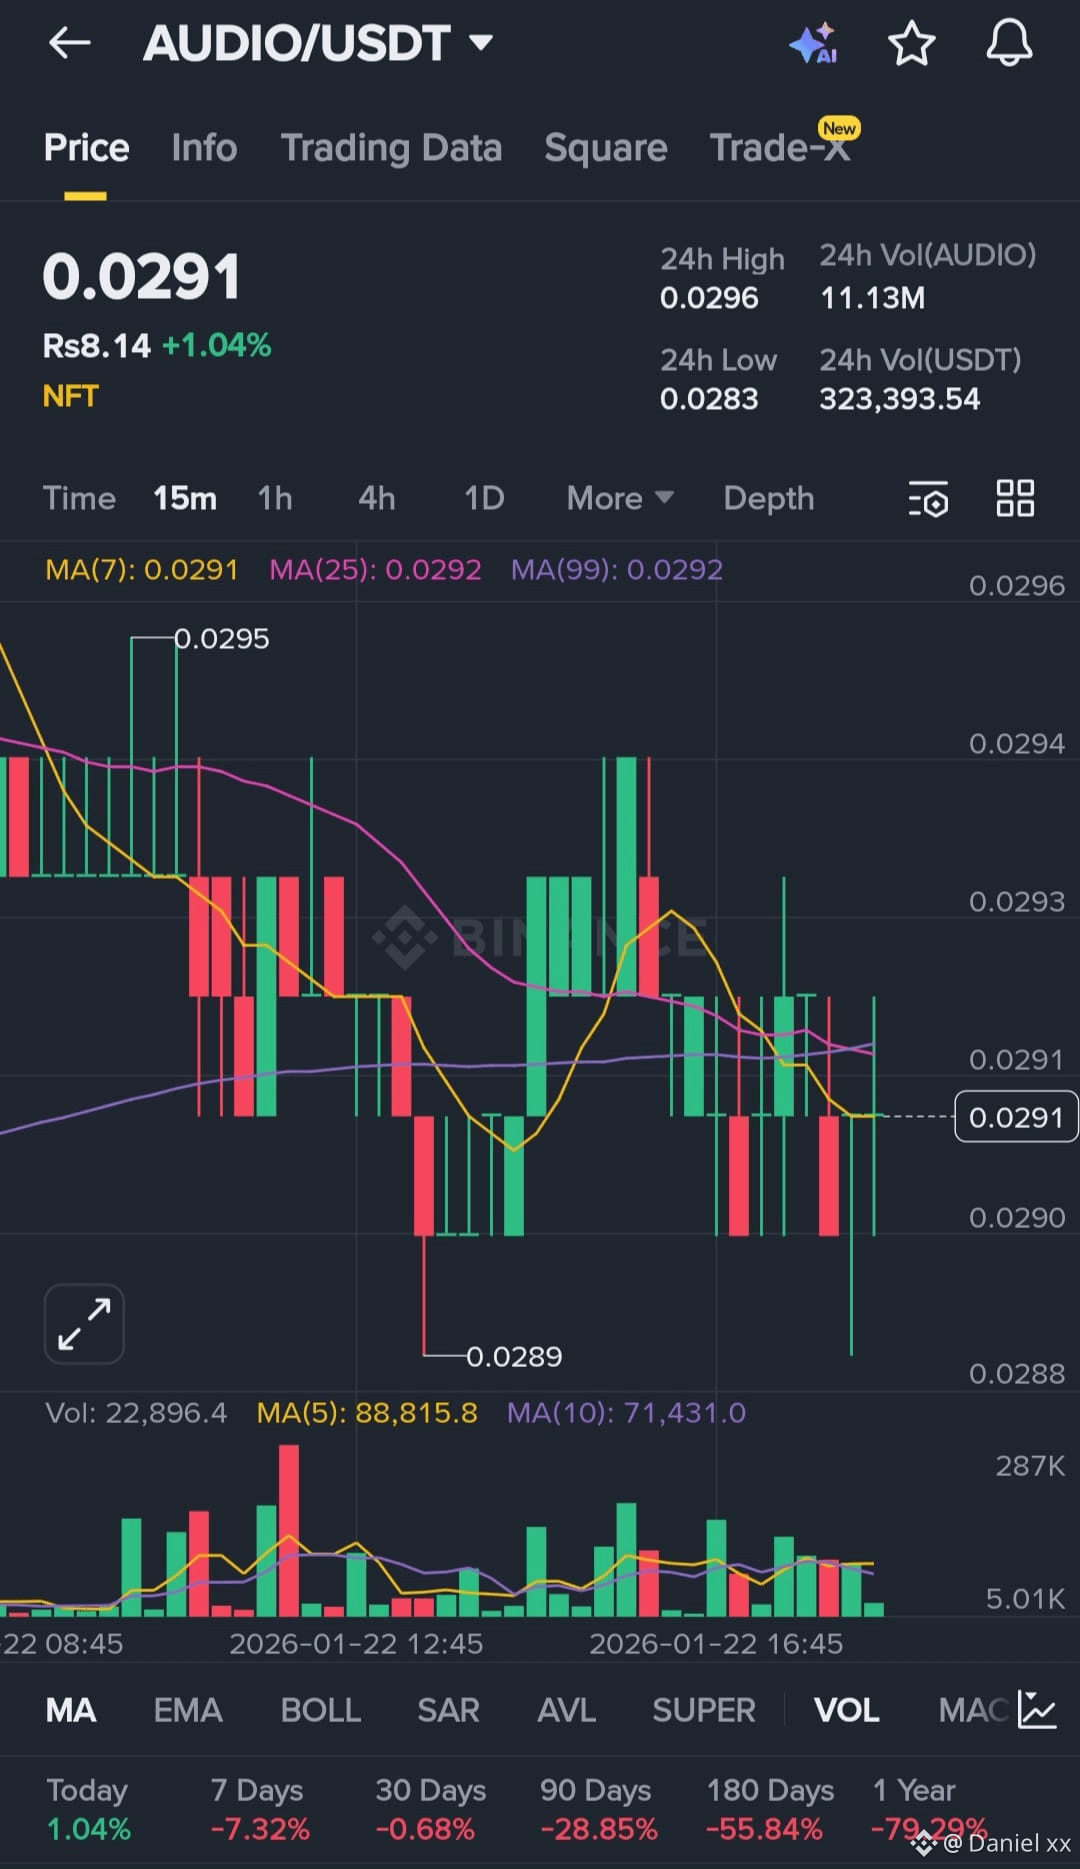
Task: Open AUDIO/USDT pair selector dropdown
Action: (x=318, y=43)
